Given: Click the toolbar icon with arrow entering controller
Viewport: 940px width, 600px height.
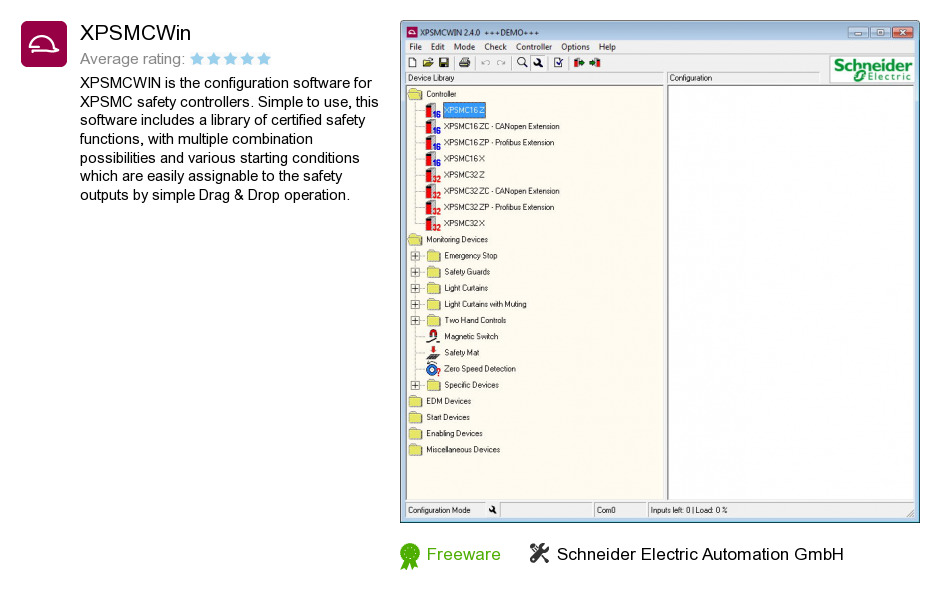Looking at the screenshot, I should tap(595, 62).
